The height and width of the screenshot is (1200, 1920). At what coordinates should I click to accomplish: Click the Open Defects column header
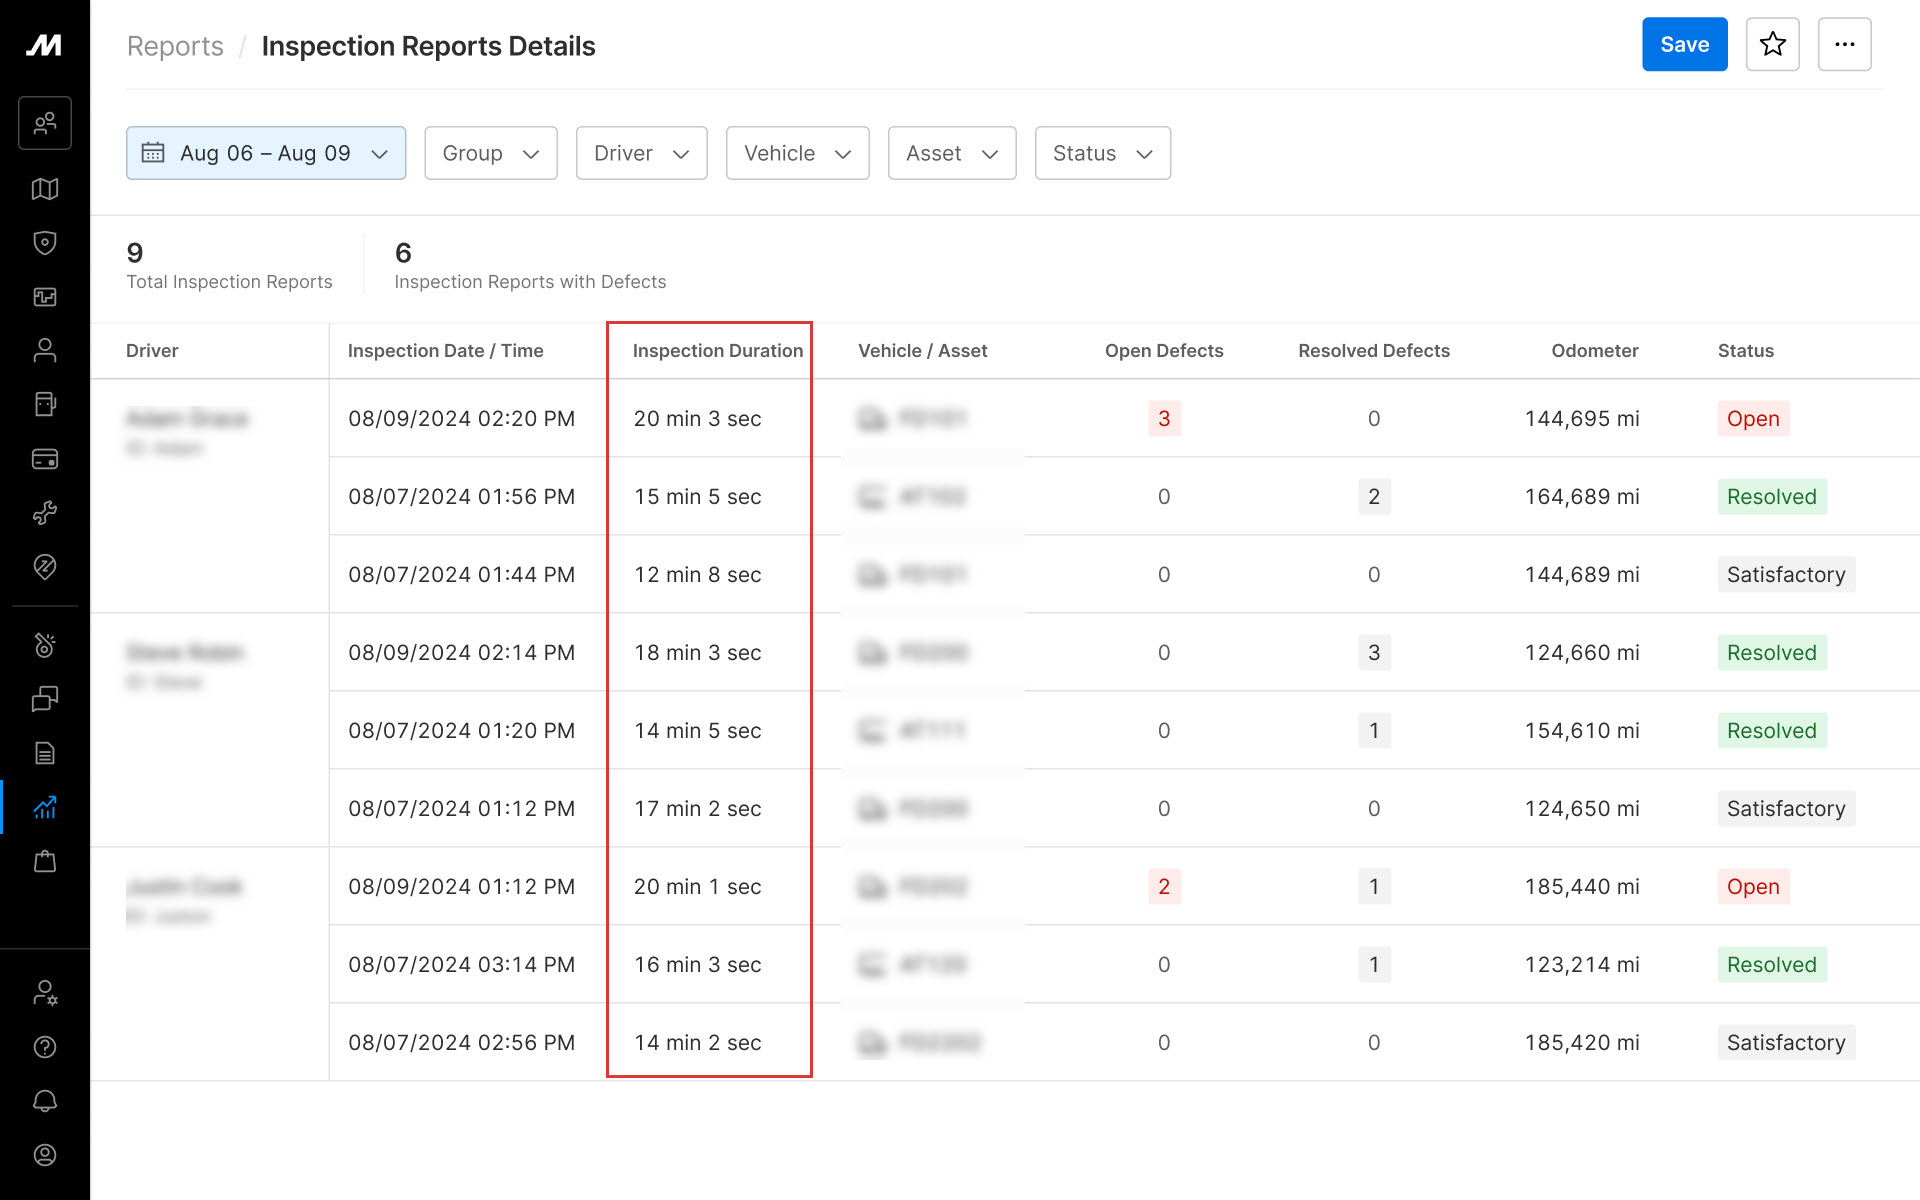click(1164, 351)
